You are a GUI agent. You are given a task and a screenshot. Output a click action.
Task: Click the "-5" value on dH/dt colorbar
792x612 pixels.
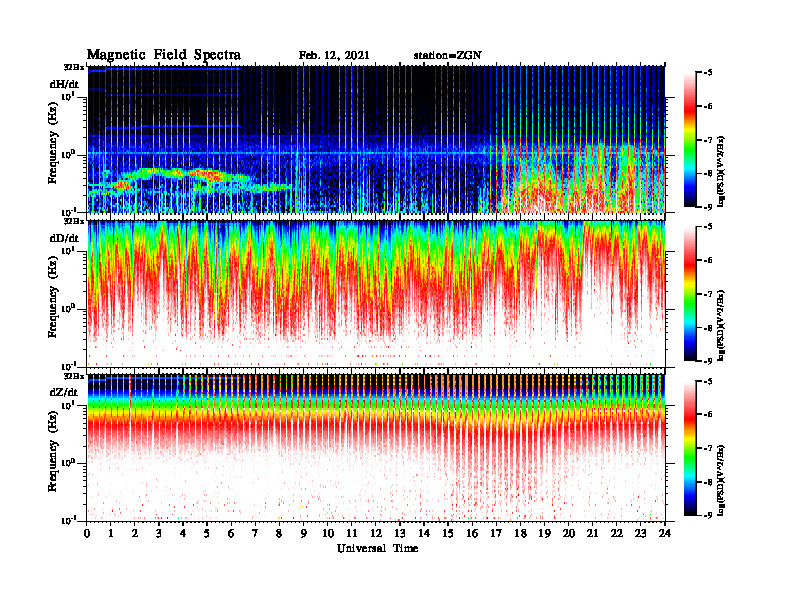click(708, 73)
